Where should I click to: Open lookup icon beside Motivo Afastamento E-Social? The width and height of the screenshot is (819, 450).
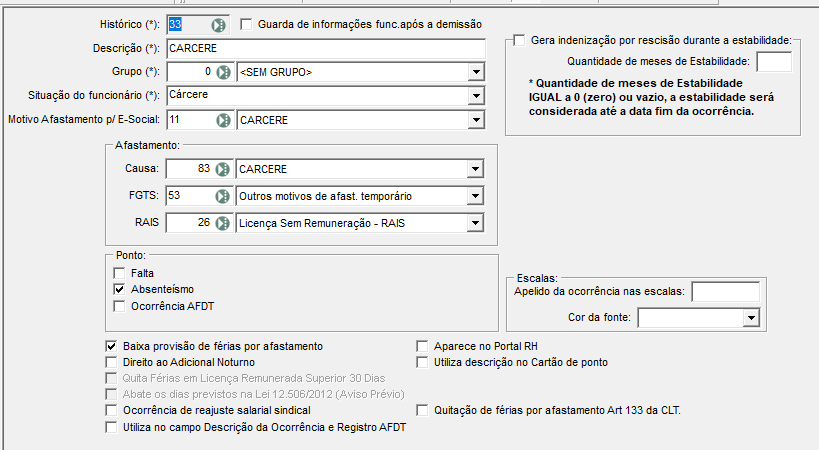tap(224, 120)
